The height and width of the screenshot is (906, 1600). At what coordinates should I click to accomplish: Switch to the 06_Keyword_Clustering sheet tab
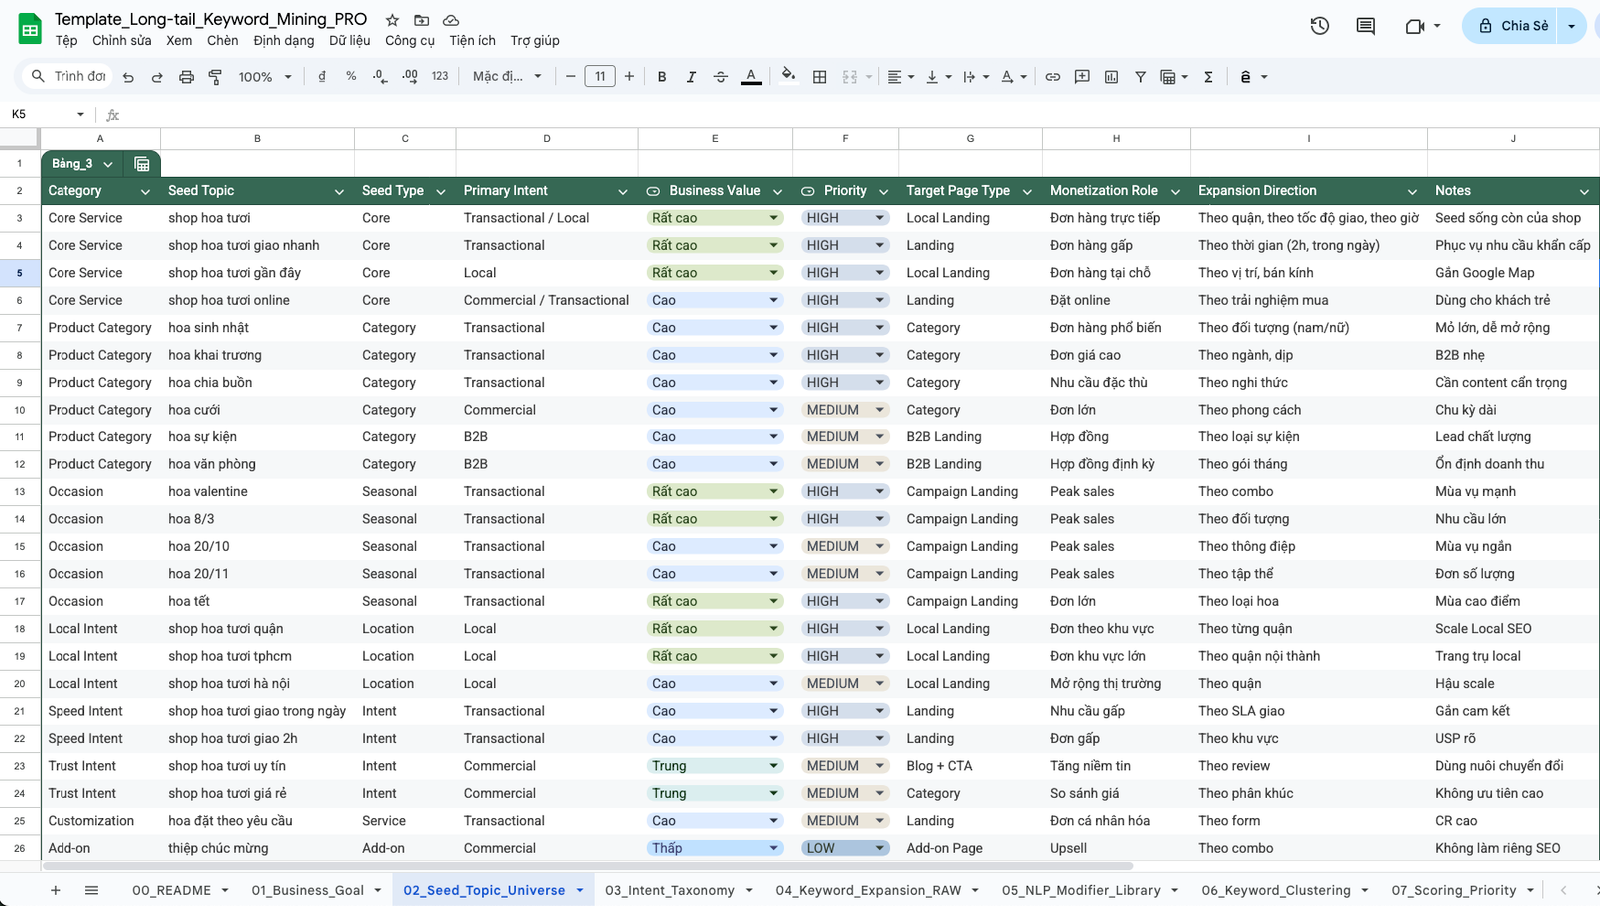[1275, 890]
